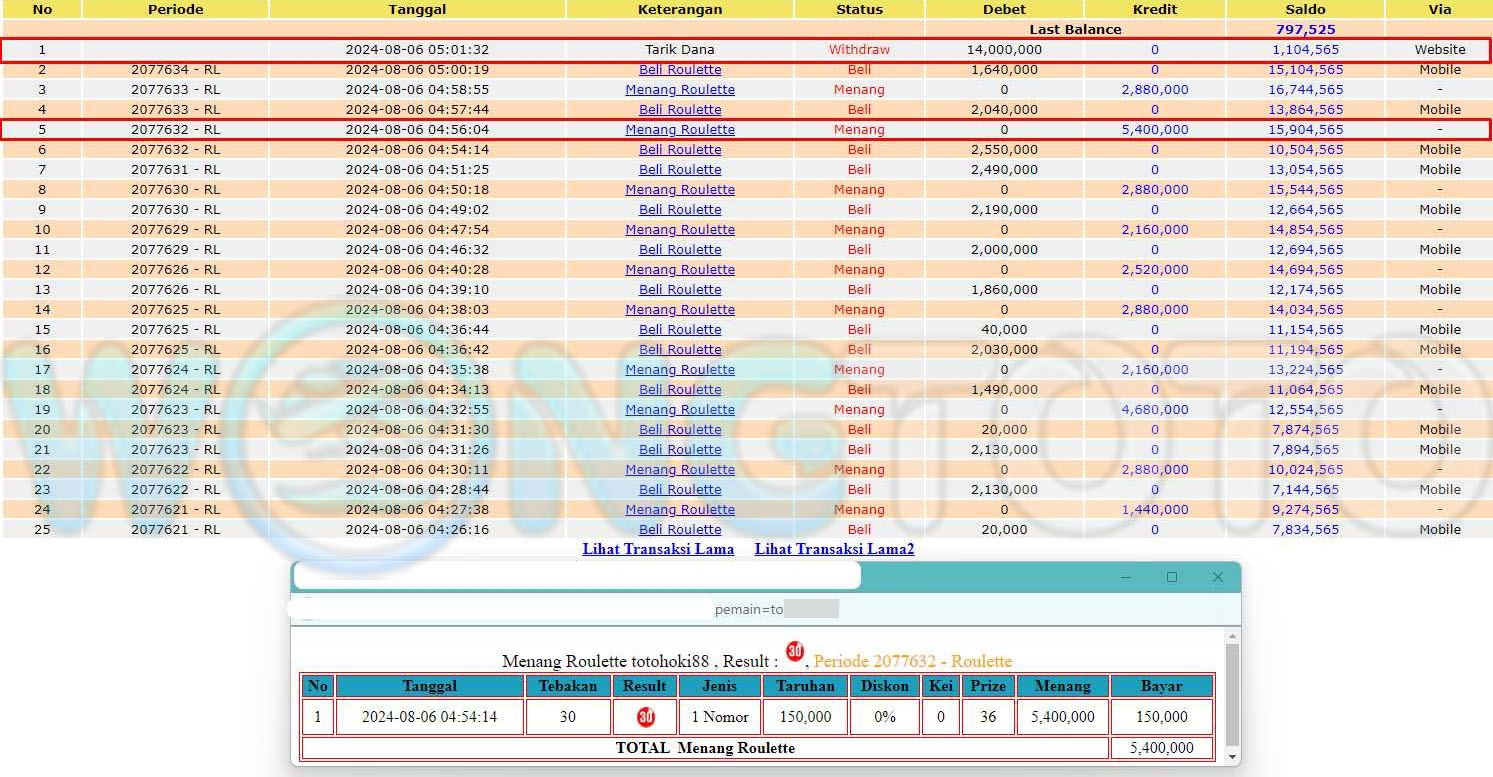This screenshot has height=777, width=1493.
Task: Close the roulette detail popup window
Action: coord(1217,577)
